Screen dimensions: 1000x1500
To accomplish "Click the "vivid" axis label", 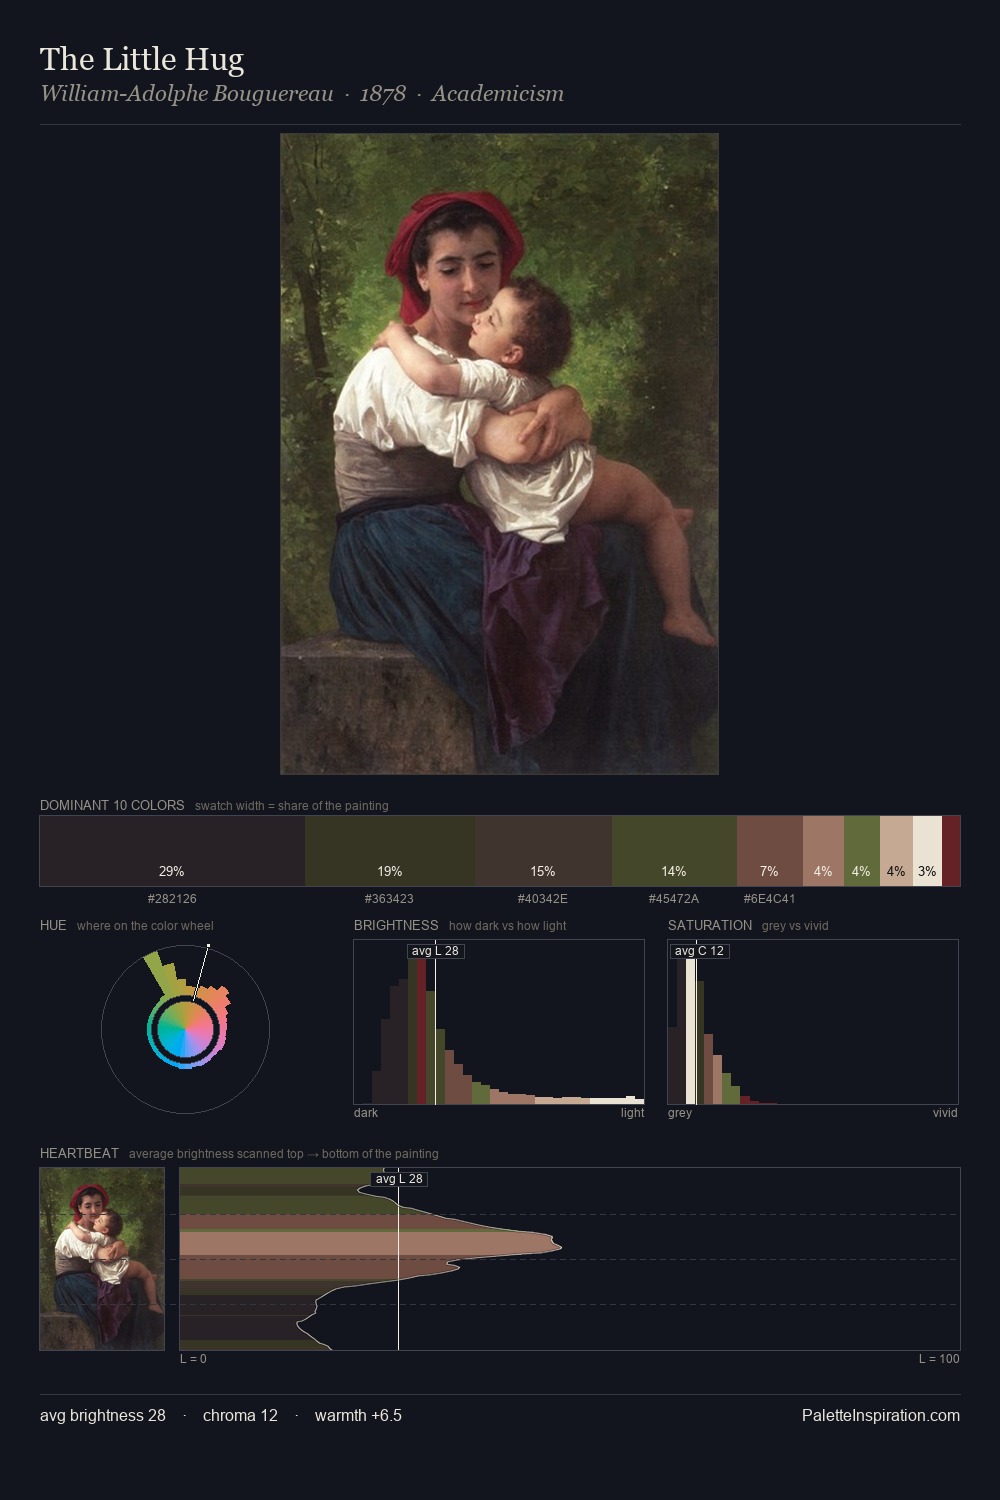I will (945, 1113).
